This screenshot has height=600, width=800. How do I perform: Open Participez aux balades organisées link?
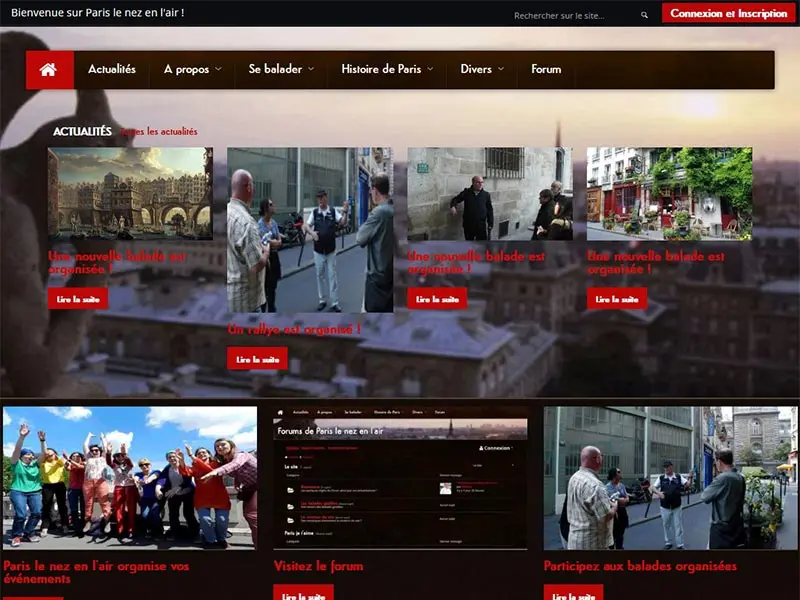[639, 566]
